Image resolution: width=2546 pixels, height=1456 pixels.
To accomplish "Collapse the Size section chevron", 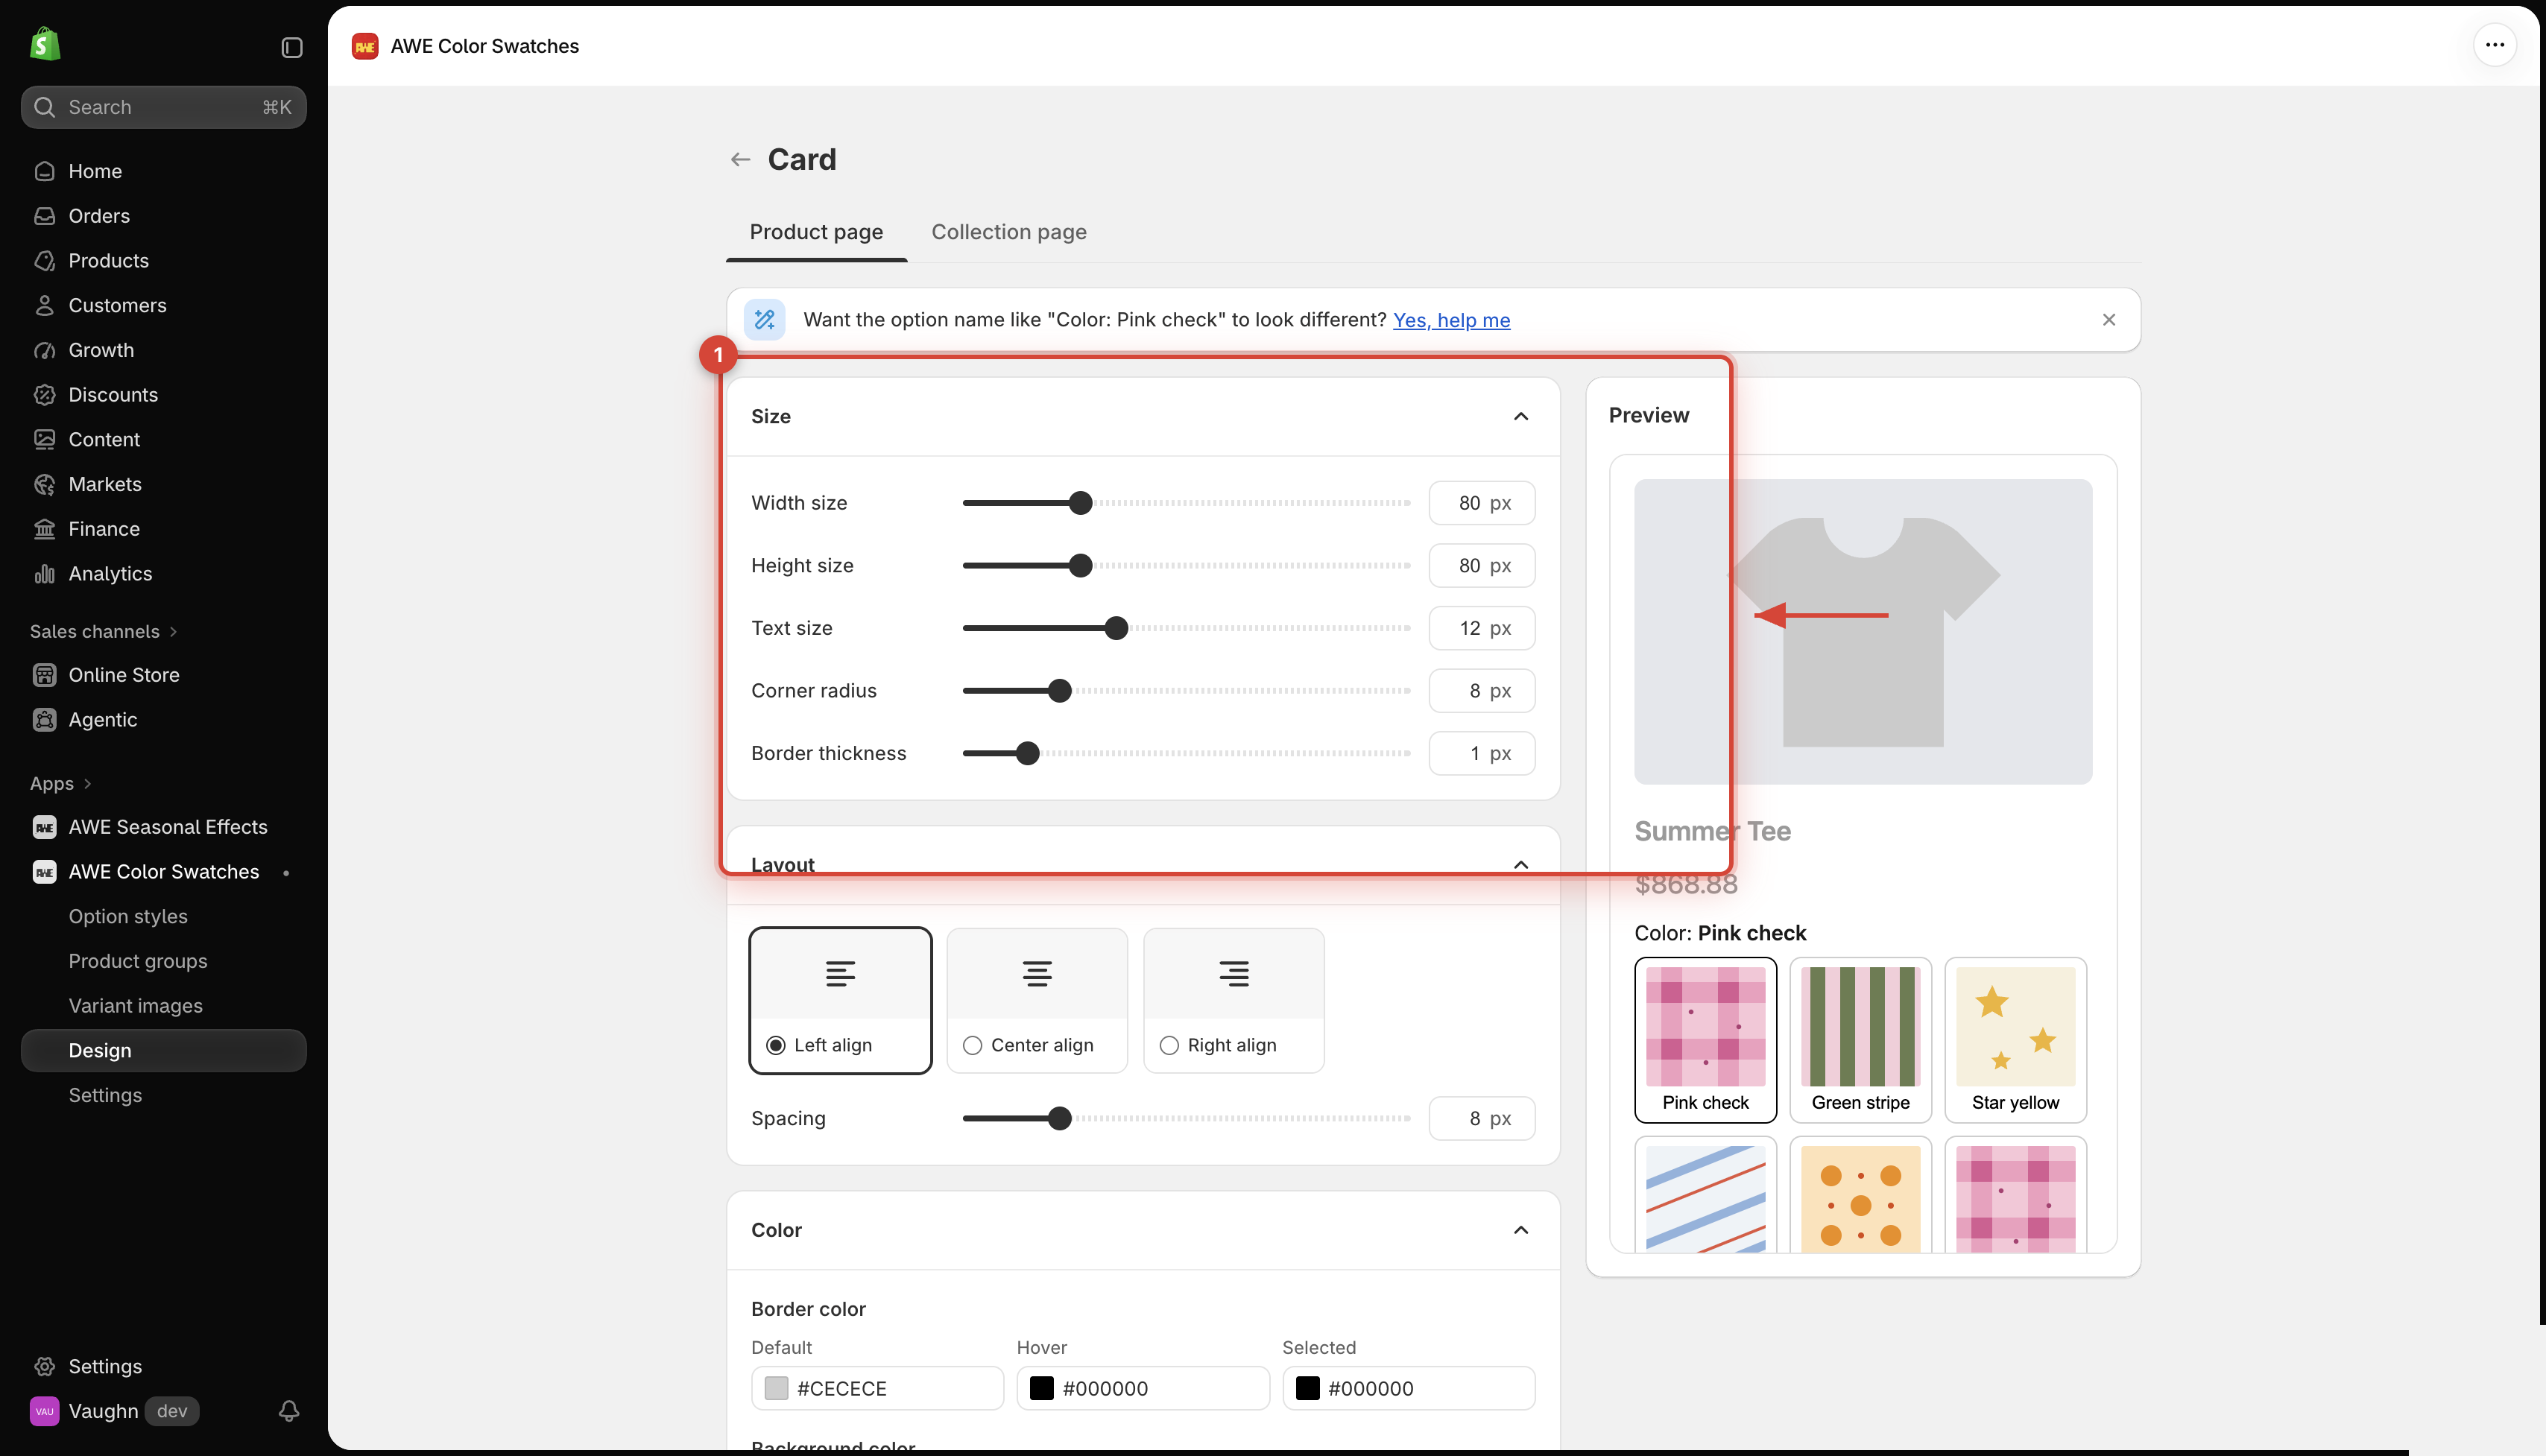I will point(1520,416).
